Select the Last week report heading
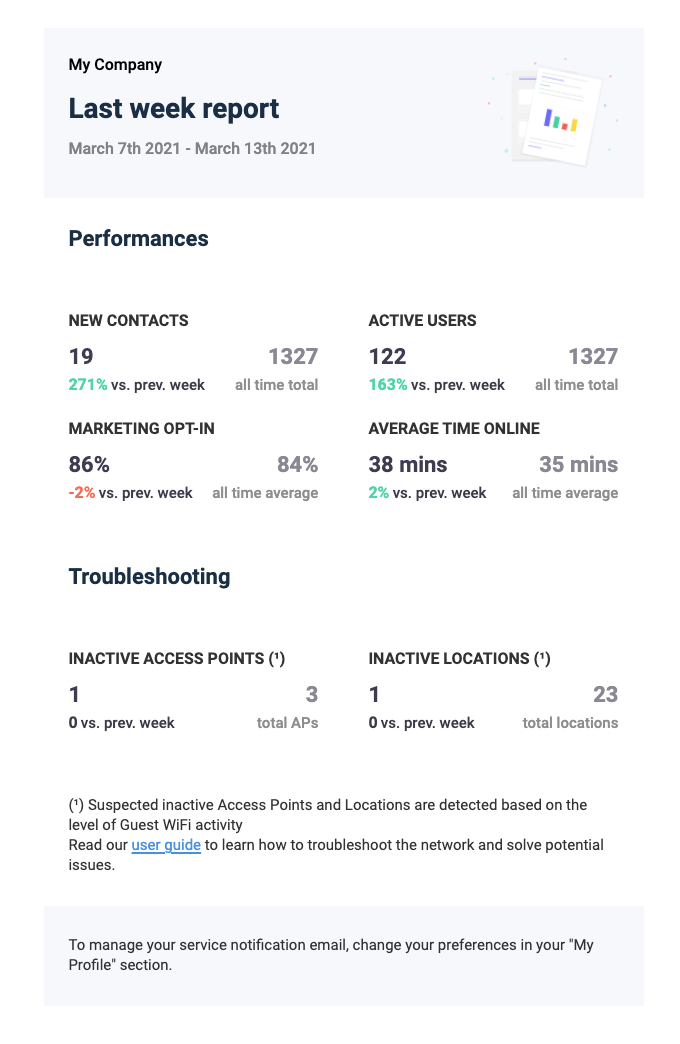 (174, 108)
